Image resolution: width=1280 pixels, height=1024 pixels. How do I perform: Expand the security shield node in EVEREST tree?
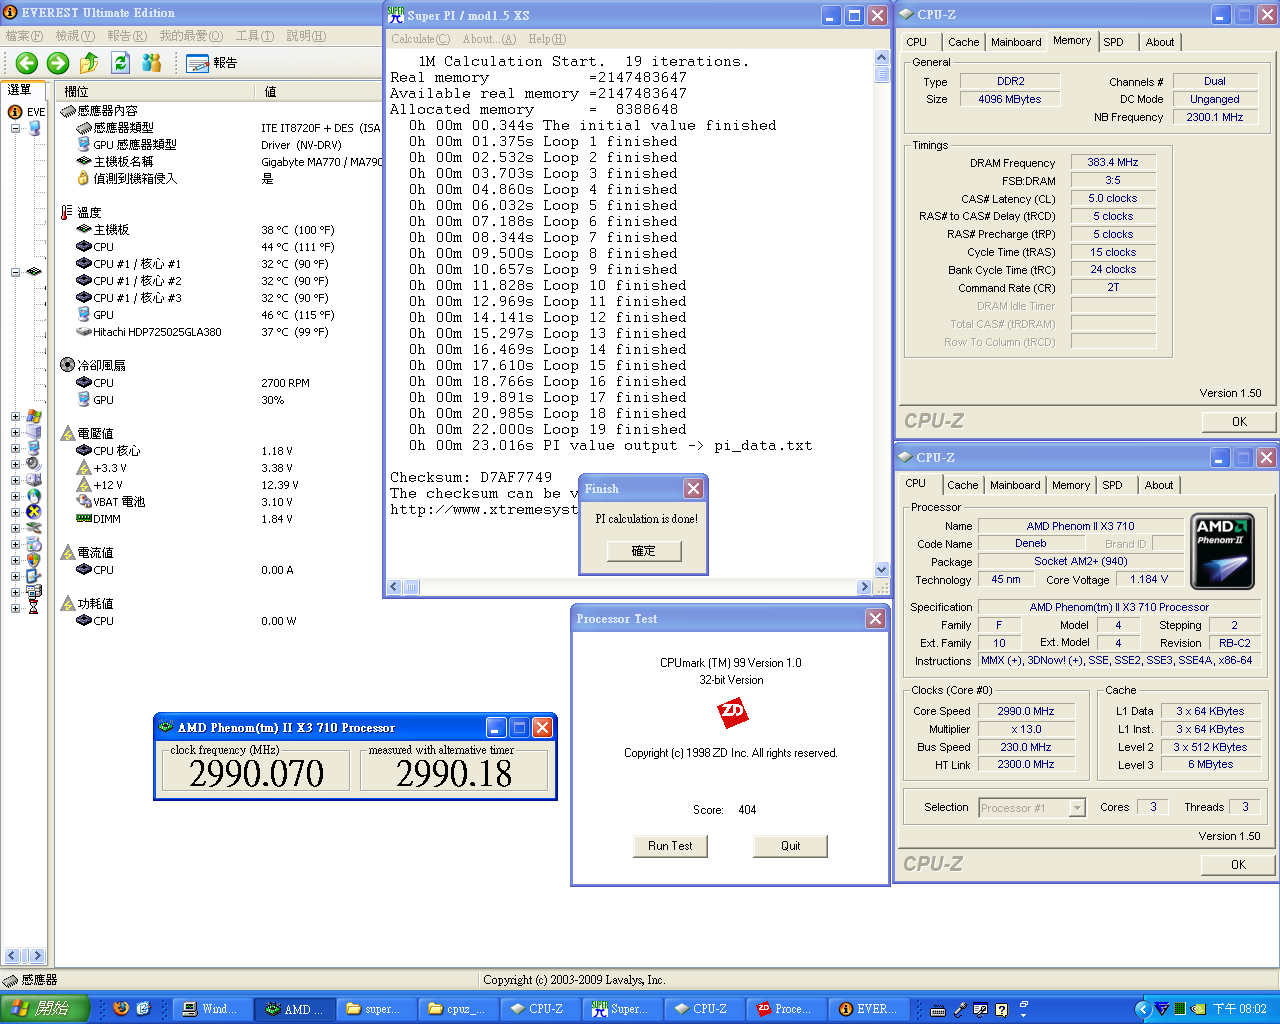coord(16,560)
